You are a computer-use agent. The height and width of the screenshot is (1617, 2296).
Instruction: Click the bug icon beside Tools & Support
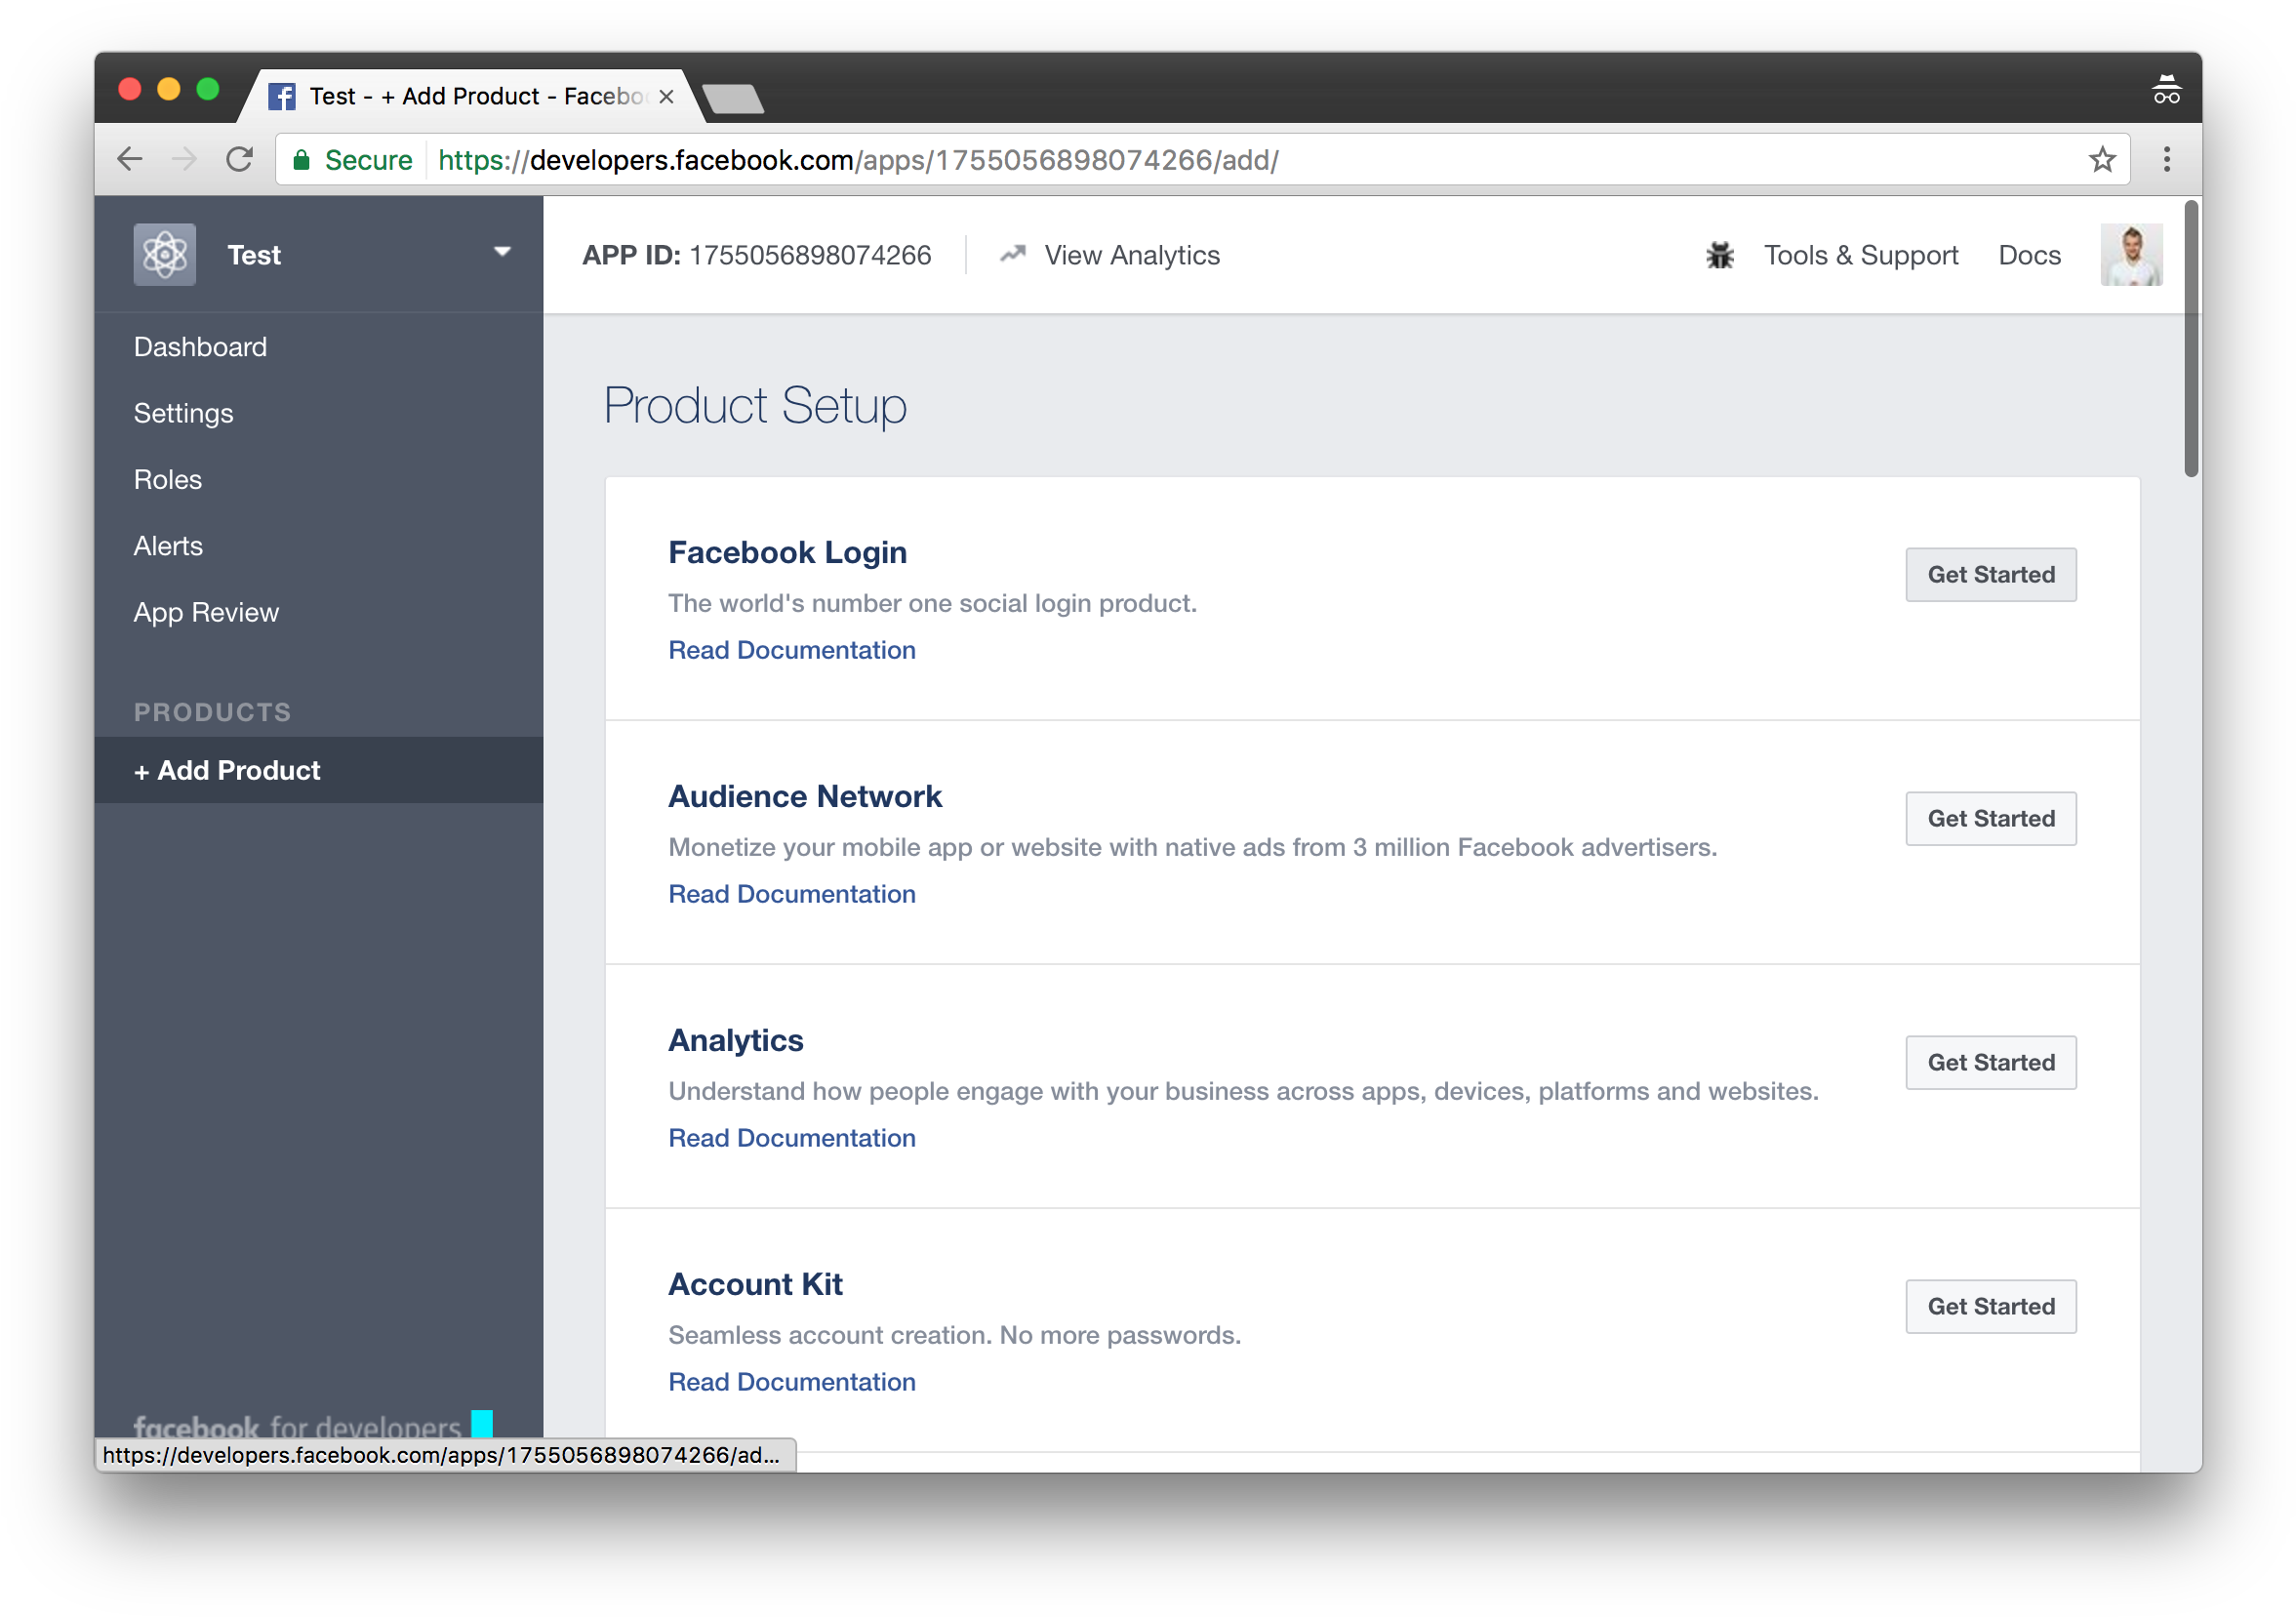pos(1720,255)
